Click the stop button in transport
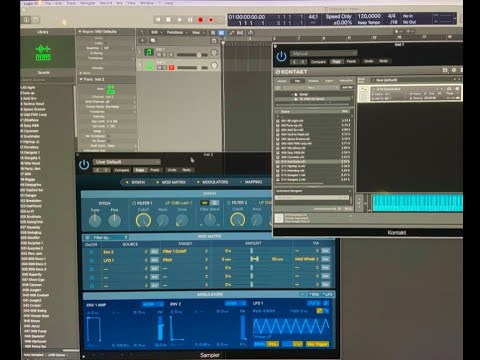The height and width of the screenshot is (360, 480). pos(168,20)
